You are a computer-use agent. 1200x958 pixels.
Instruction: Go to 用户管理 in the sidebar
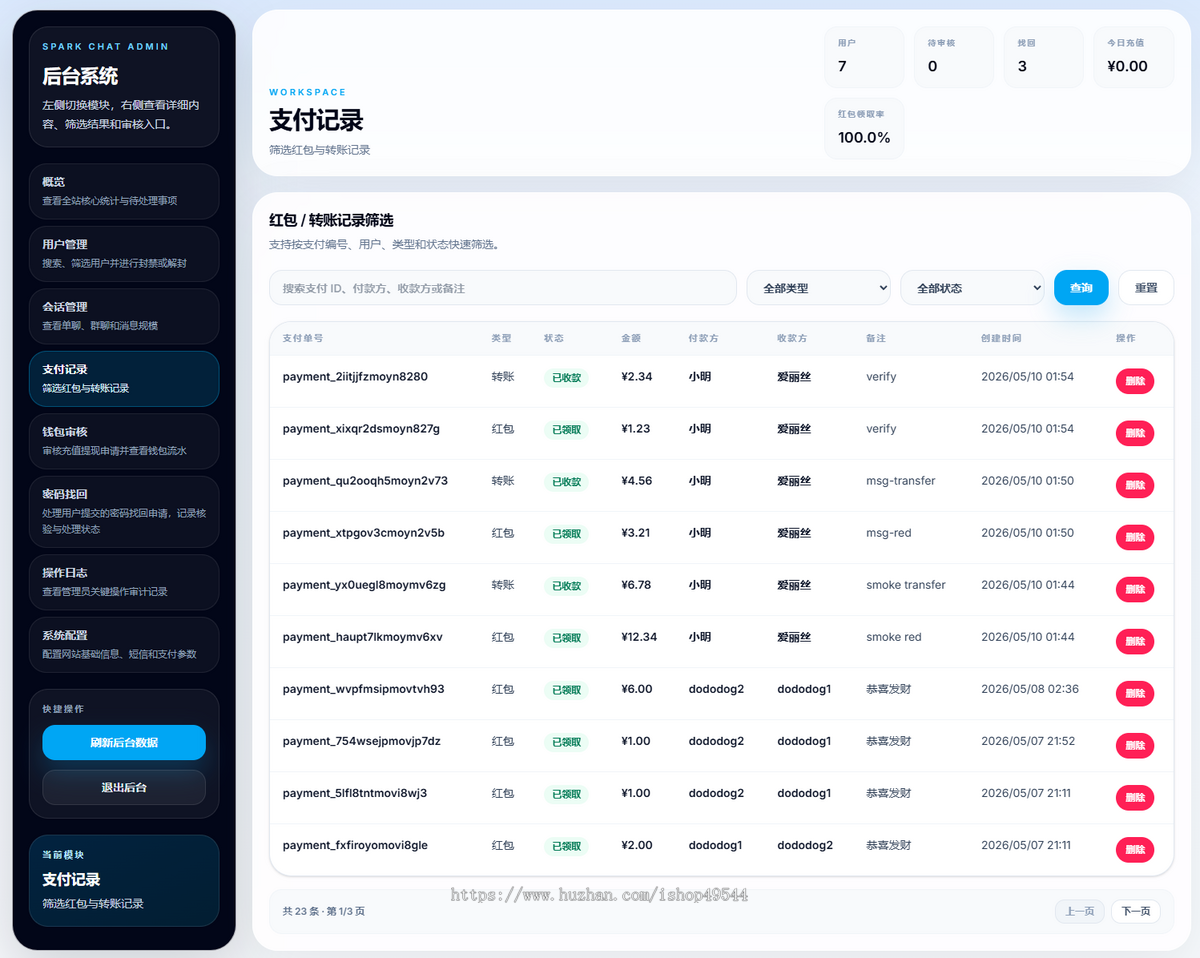[x=124, y=254]
